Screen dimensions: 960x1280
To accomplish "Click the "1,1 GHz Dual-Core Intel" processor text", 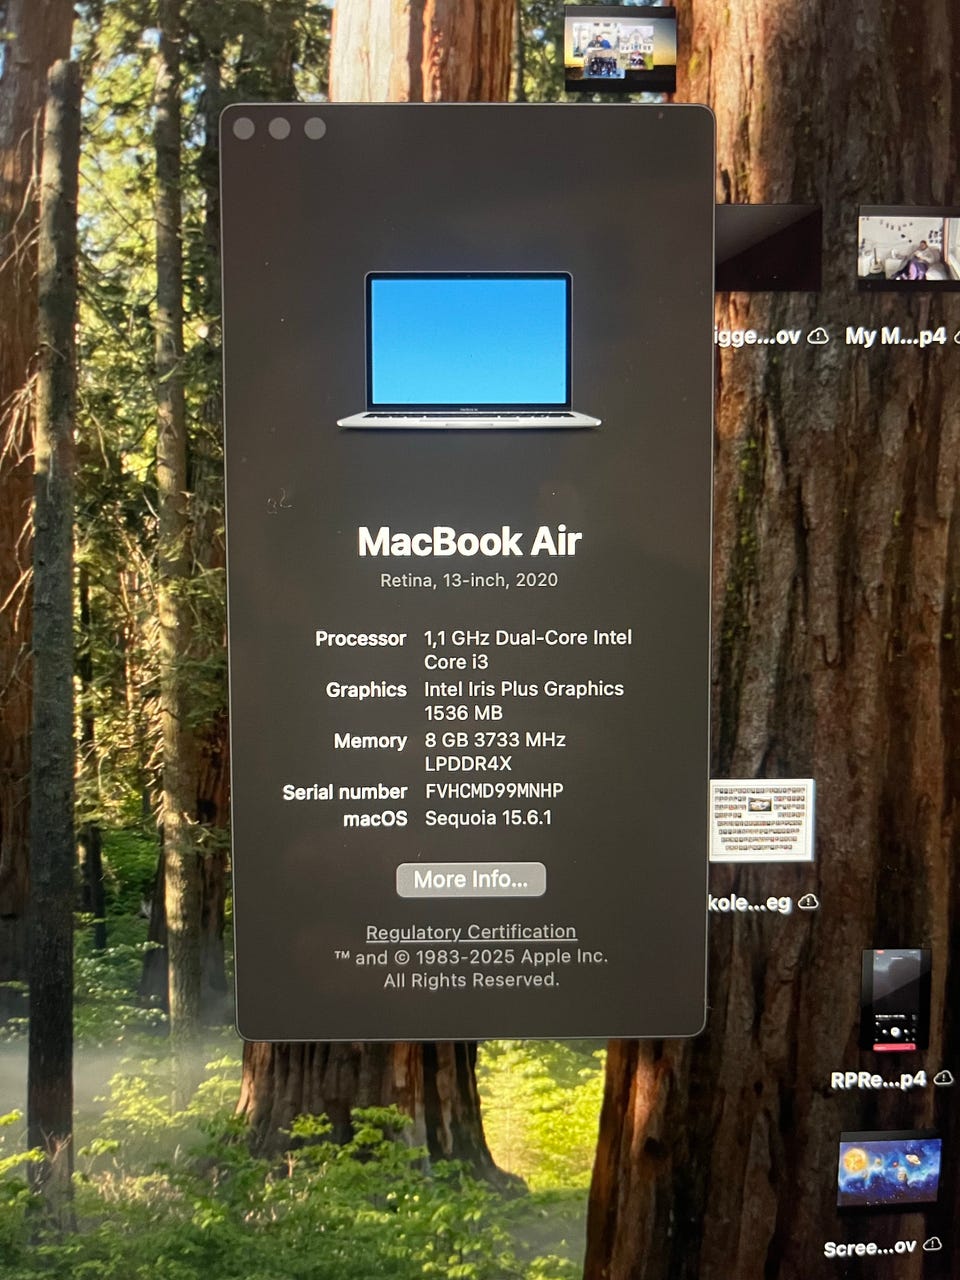I will (528, 638).
